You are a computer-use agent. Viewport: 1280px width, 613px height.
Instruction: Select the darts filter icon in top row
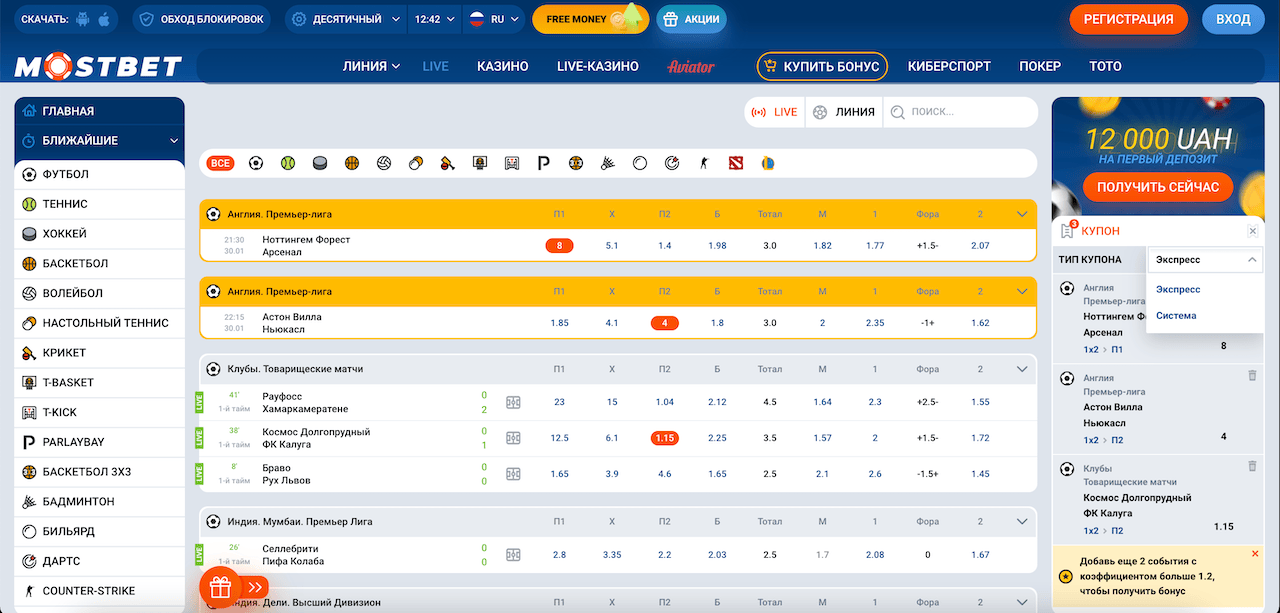pos(671,163)
